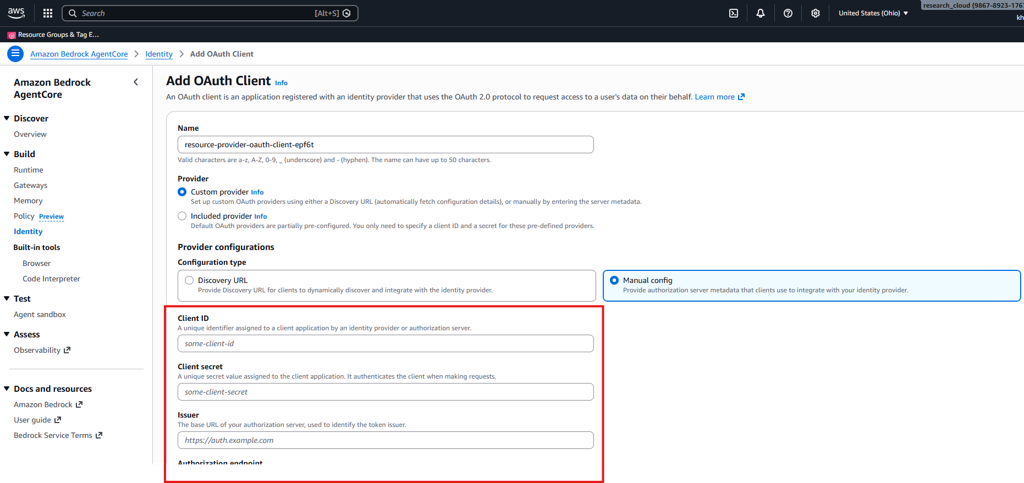Open the settings gear icon
Screen dimensions: 1024x483
click(816, 13)
